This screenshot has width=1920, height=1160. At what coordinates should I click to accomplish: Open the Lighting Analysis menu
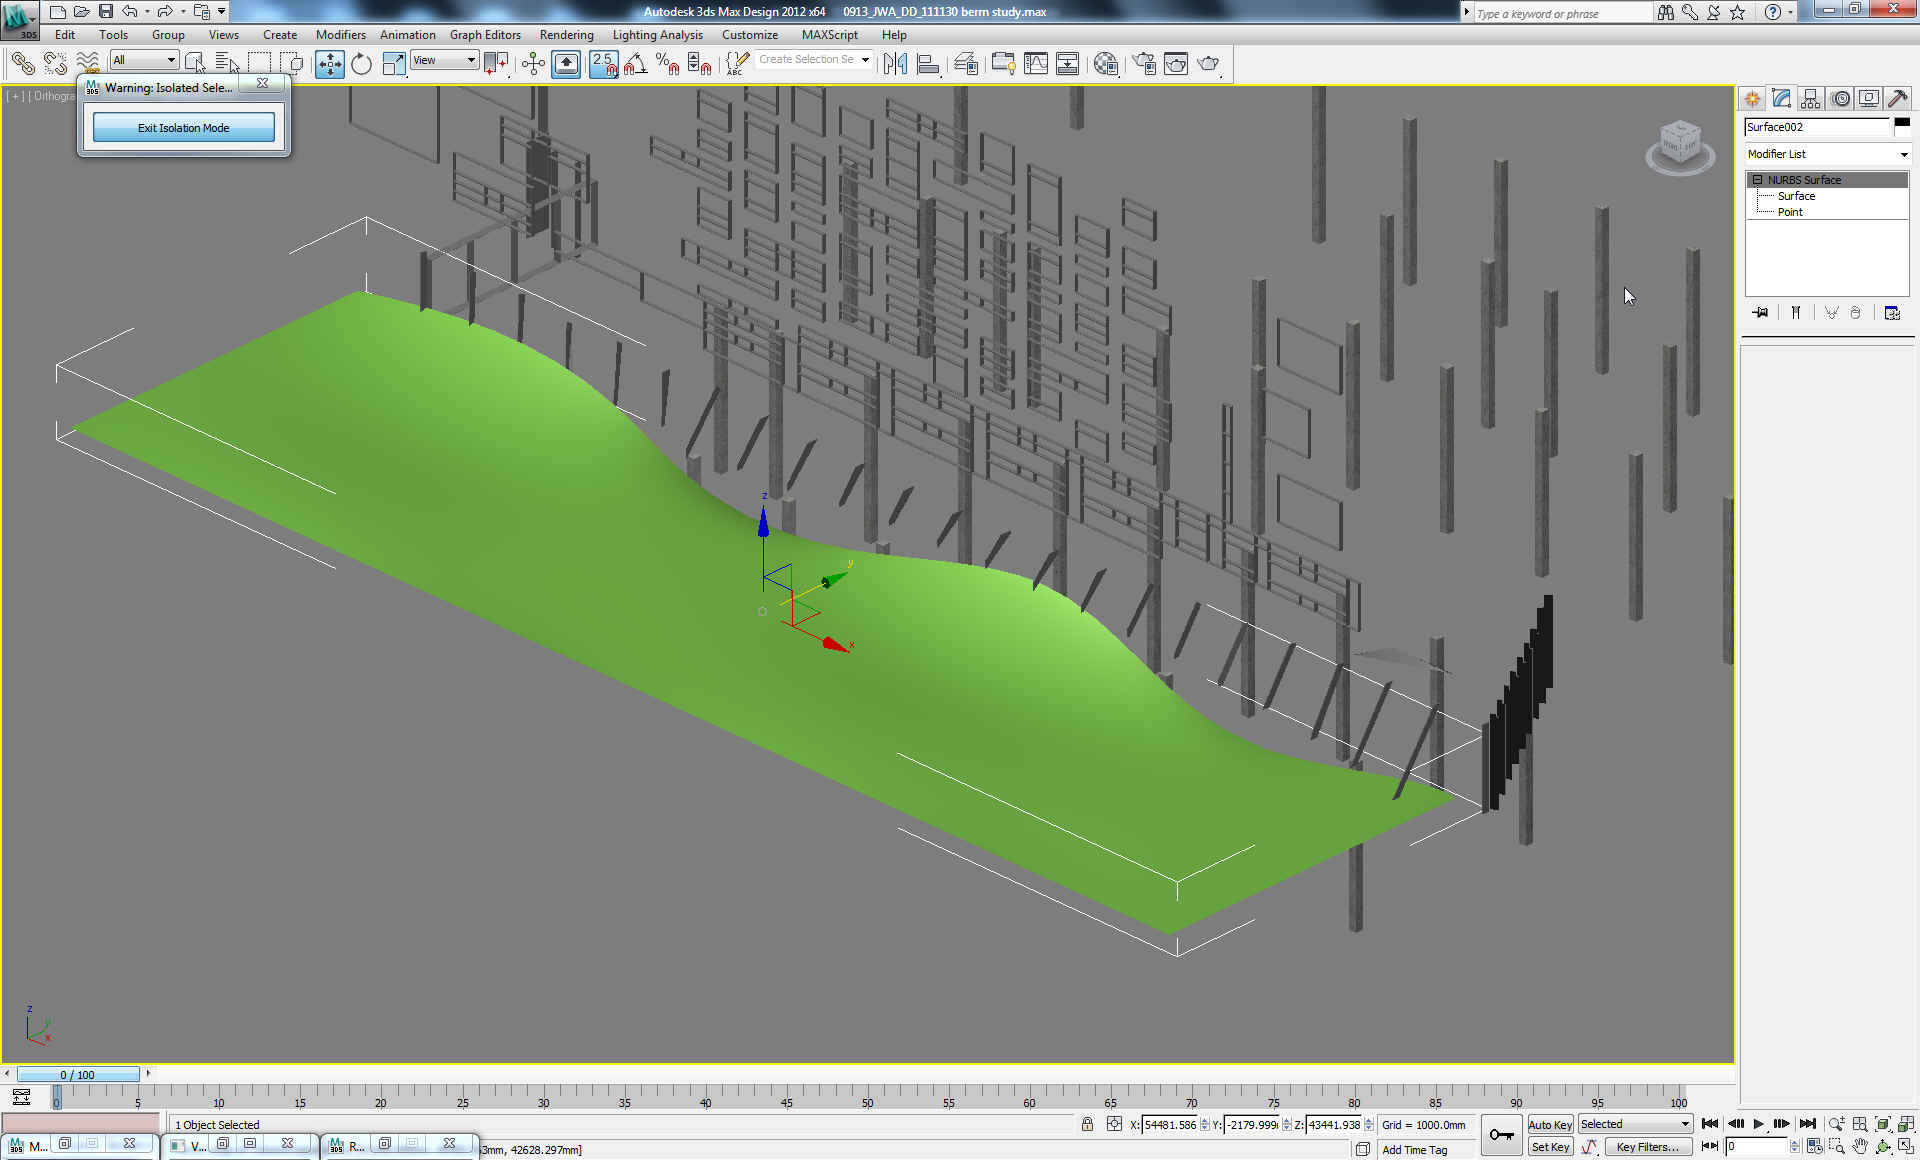[657, 35]
